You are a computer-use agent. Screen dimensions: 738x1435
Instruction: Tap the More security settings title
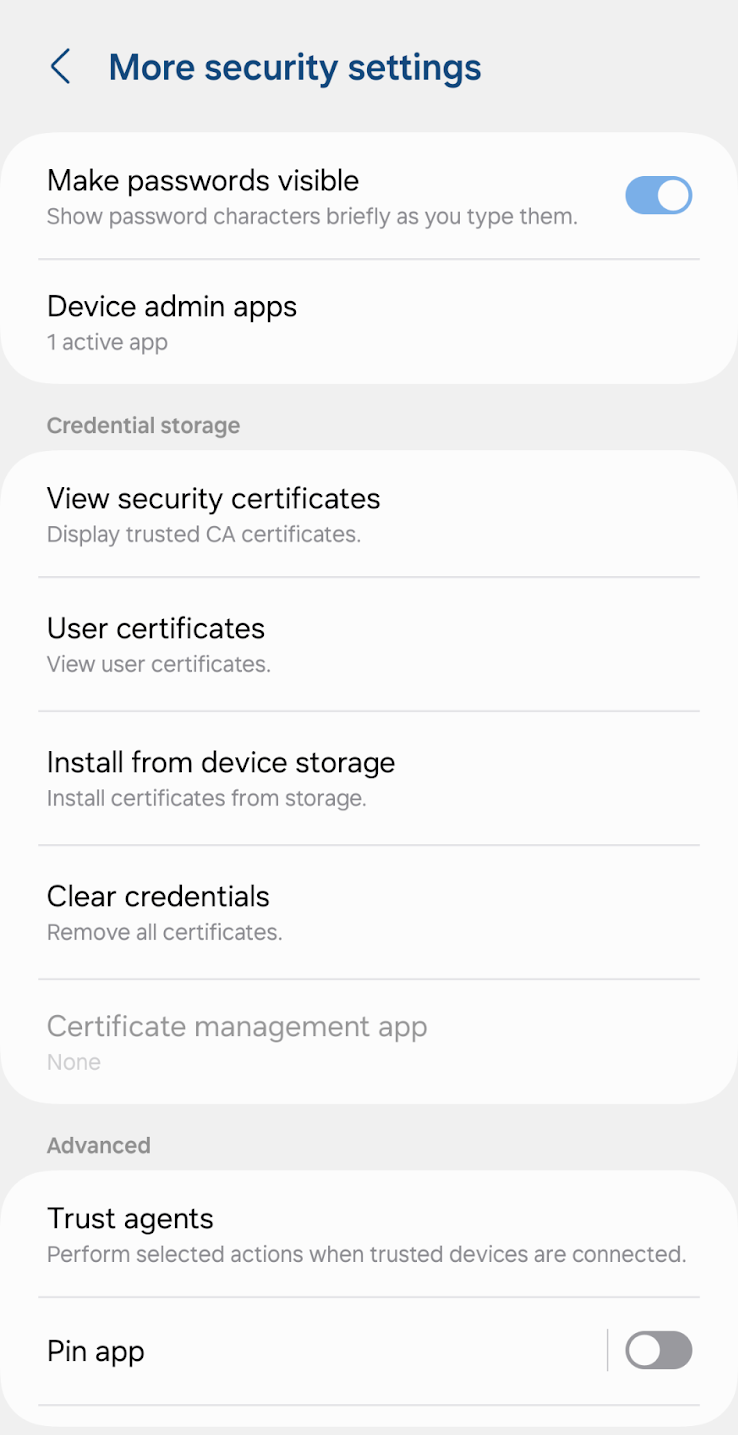click(294, 67)
